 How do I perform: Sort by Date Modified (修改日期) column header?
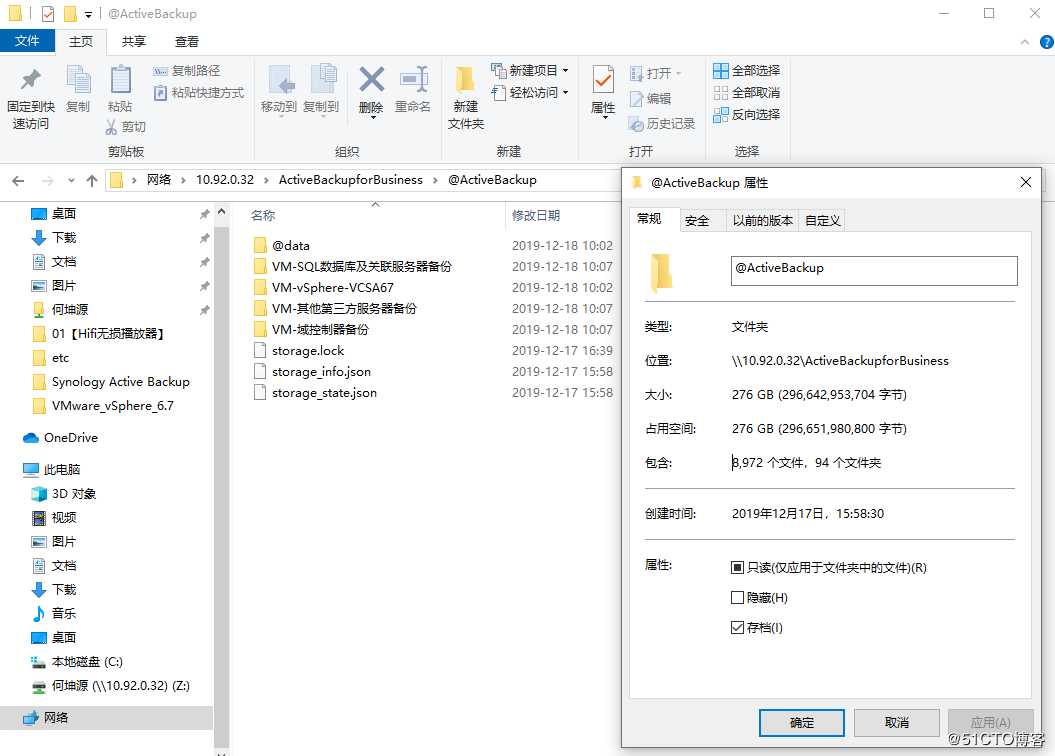[536, 215]
